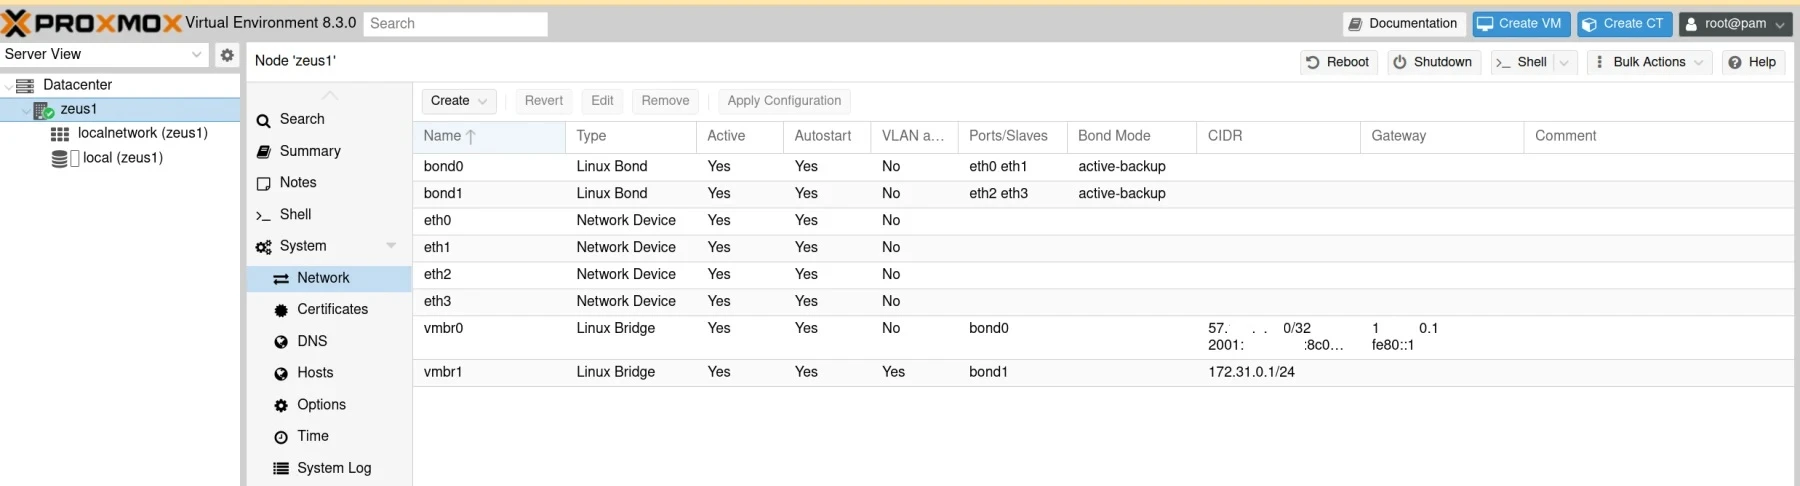This screenshot has height=486, width=1800.
Task: Collapse the System section arrow
Action: tap(391, 246)
